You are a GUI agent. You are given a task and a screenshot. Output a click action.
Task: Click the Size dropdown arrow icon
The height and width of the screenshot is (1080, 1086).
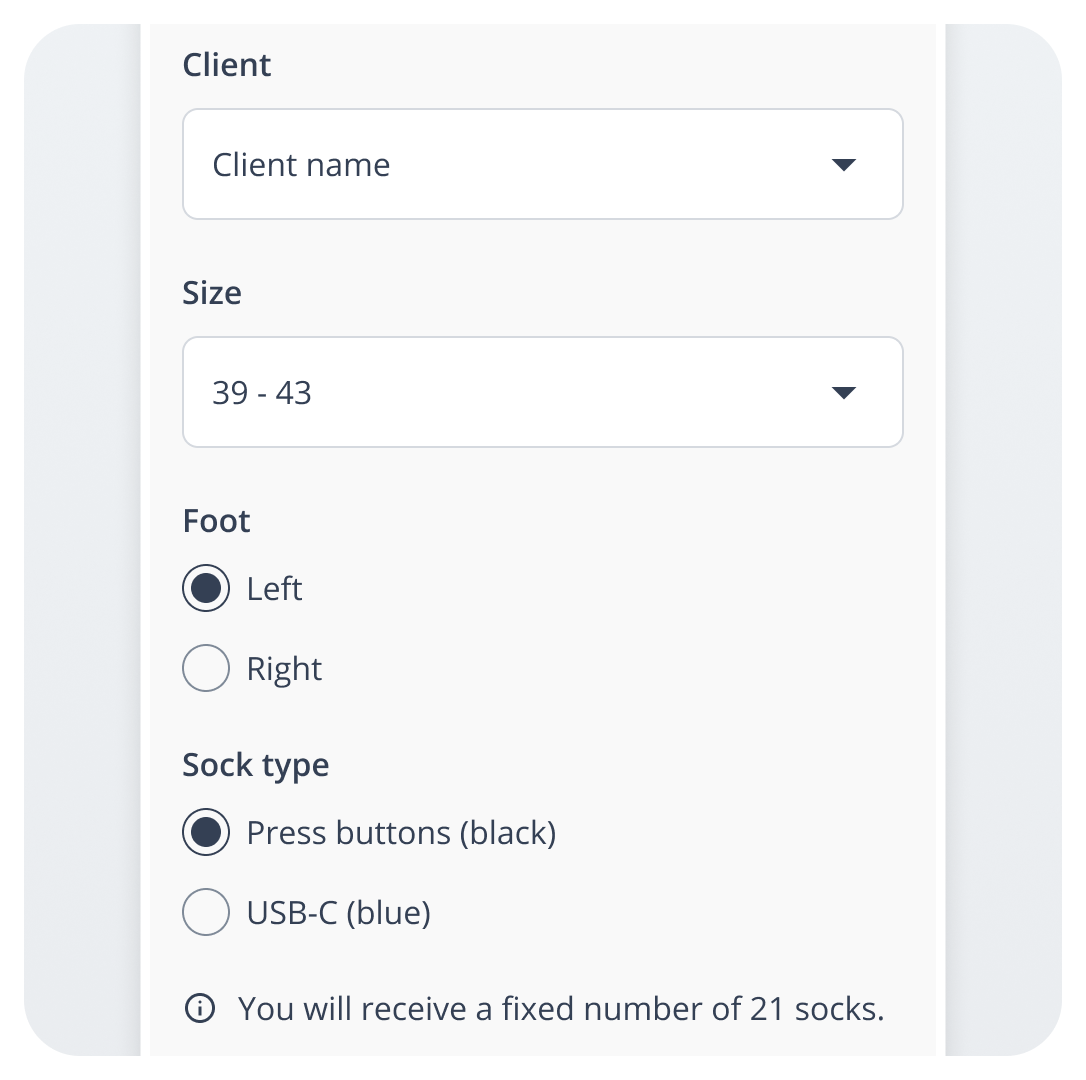point(844,393)
